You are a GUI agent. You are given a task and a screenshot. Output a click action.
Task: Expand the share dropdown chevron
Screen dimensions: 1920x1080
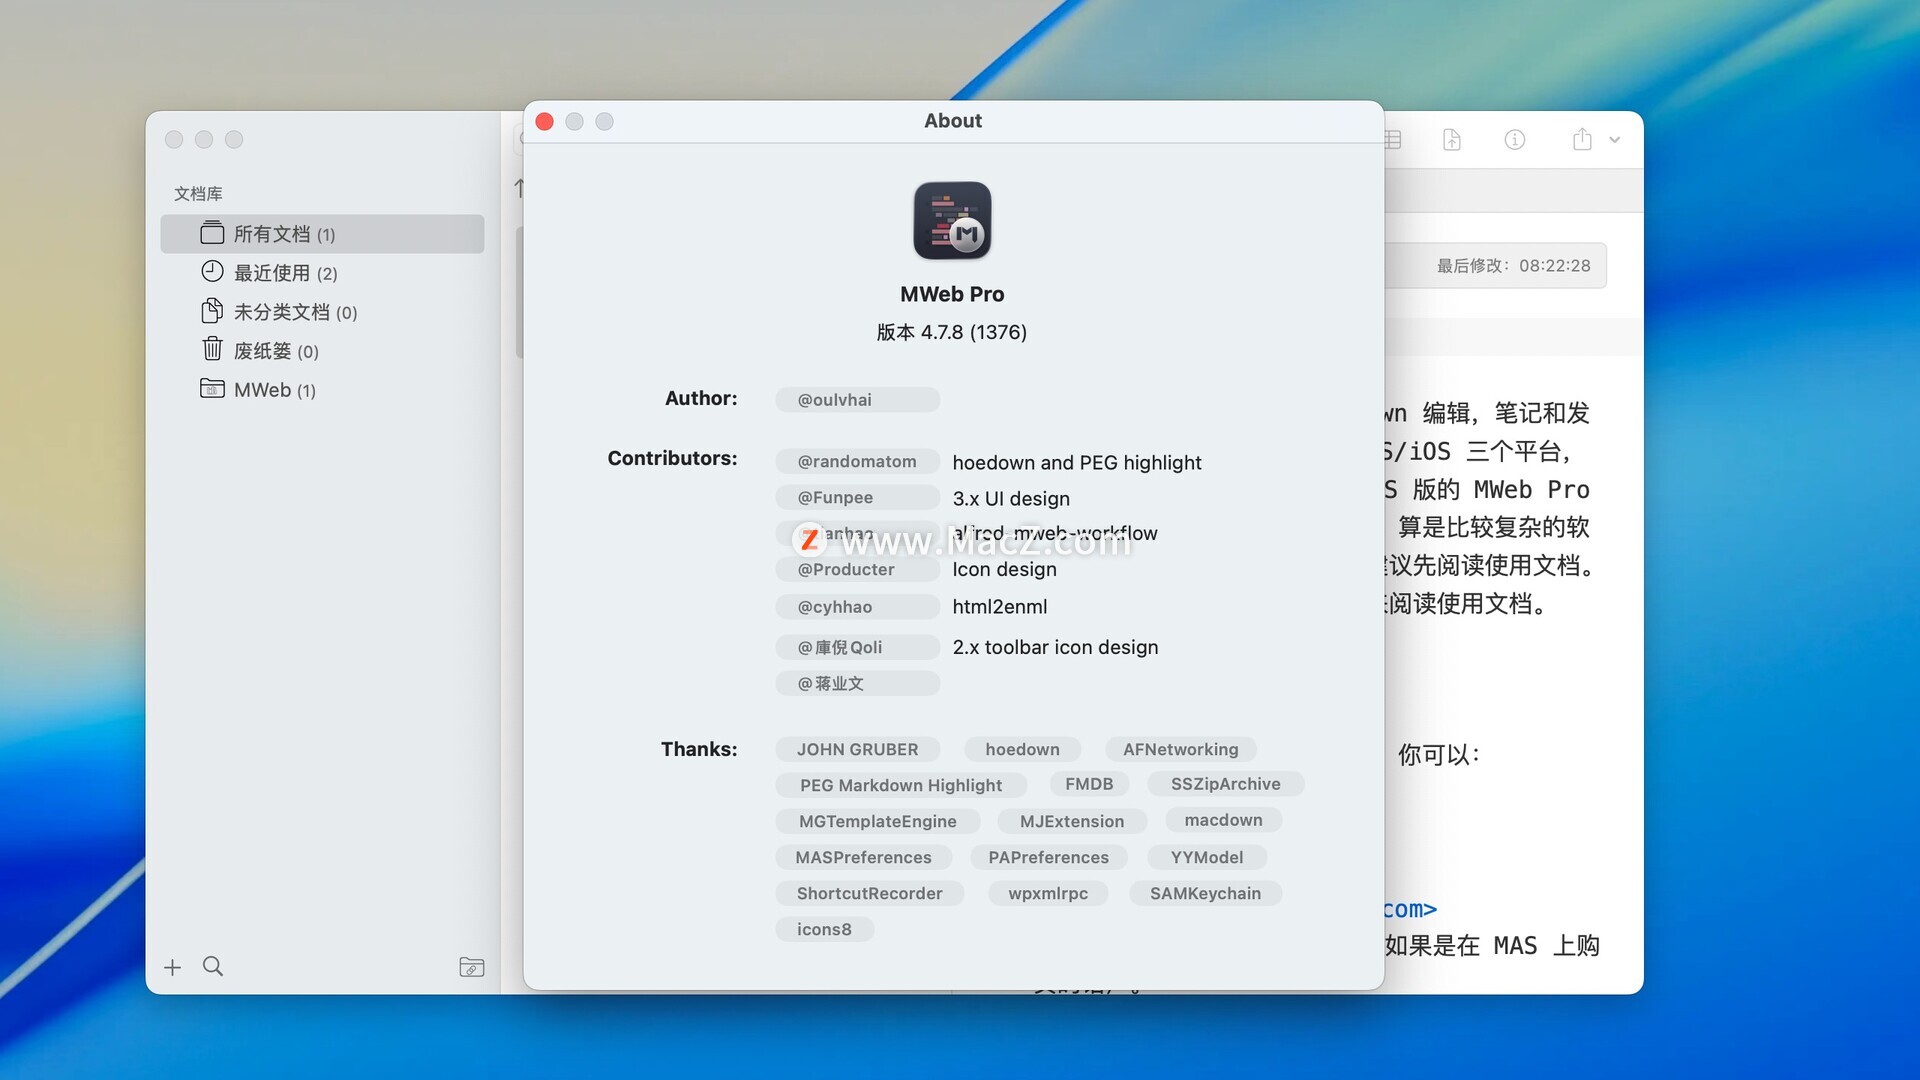tap(1615, 140)
